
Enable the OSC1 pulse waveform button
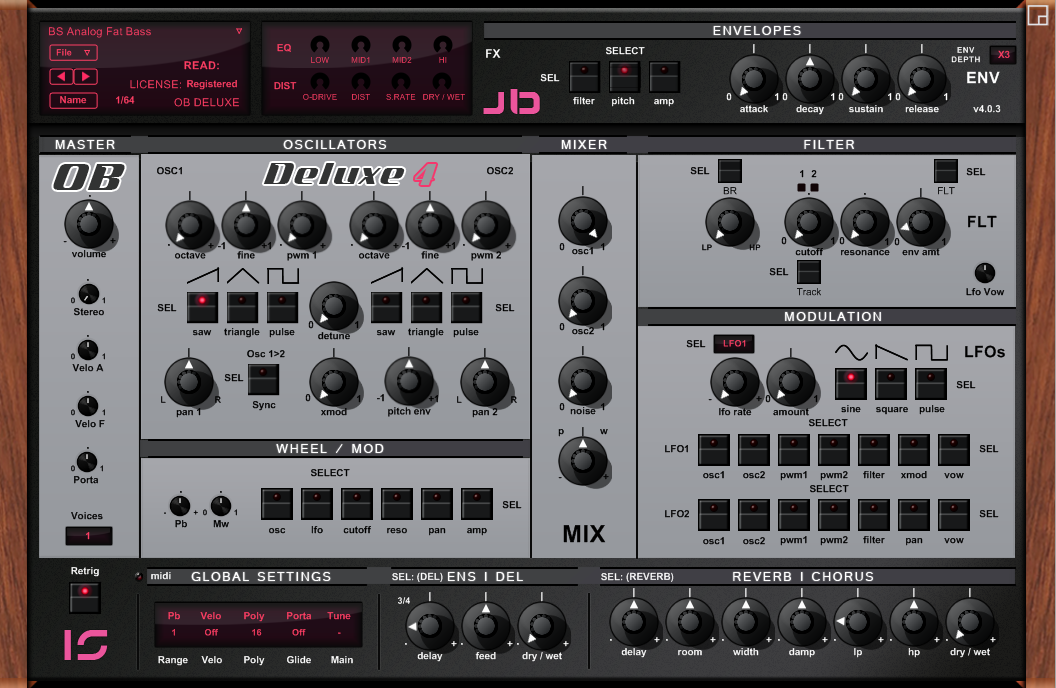[x=282, y=308]
